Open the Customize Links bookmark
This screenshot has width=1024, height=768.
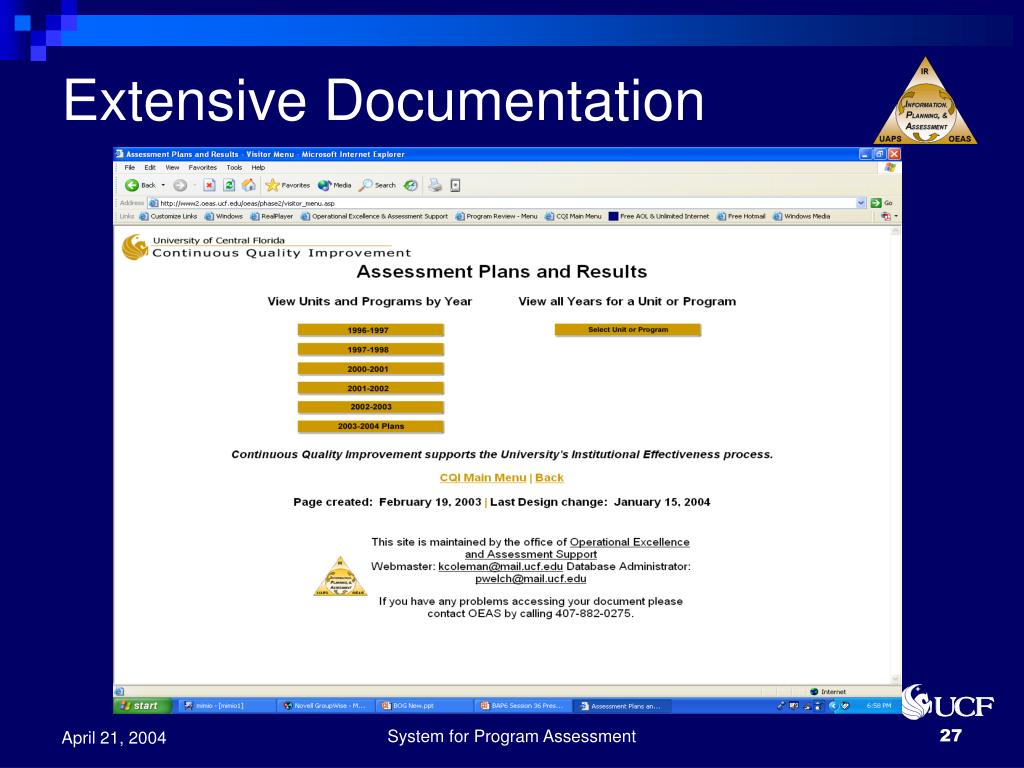(x=168, y=216)
